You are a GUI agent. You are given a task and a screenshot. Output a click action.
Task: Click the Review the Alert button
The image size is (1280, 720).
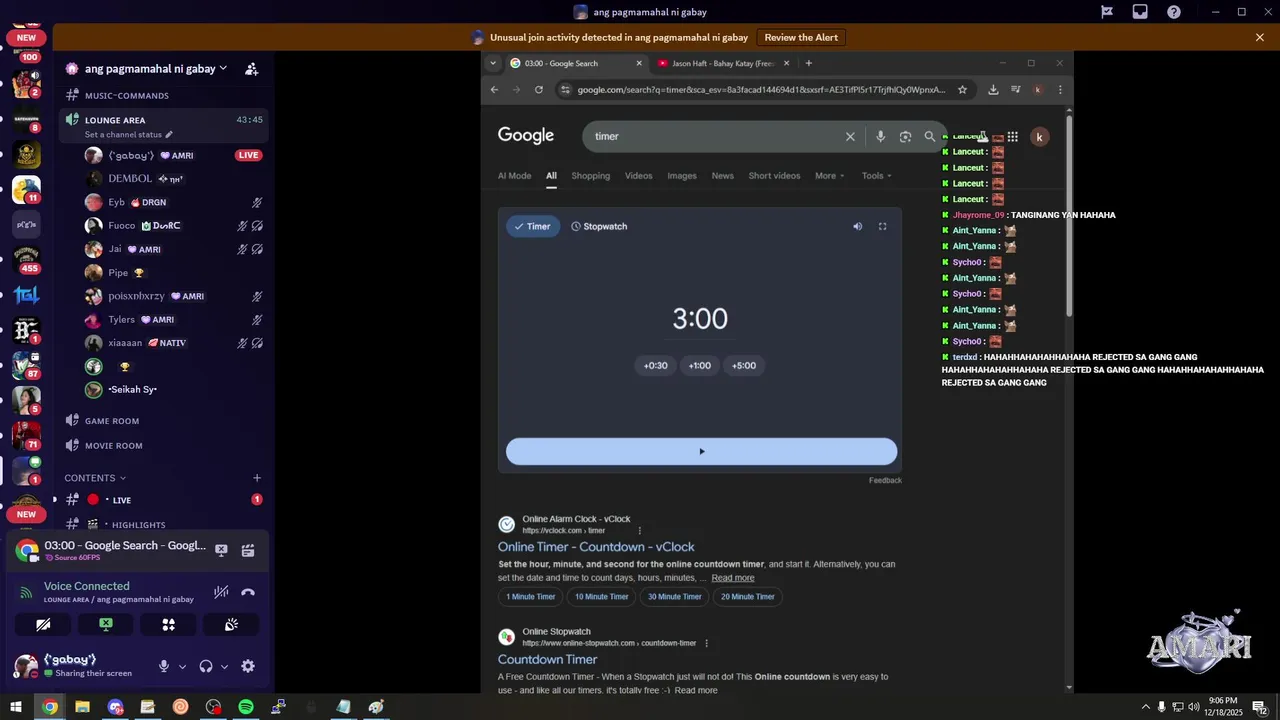[x=801, y=37]
